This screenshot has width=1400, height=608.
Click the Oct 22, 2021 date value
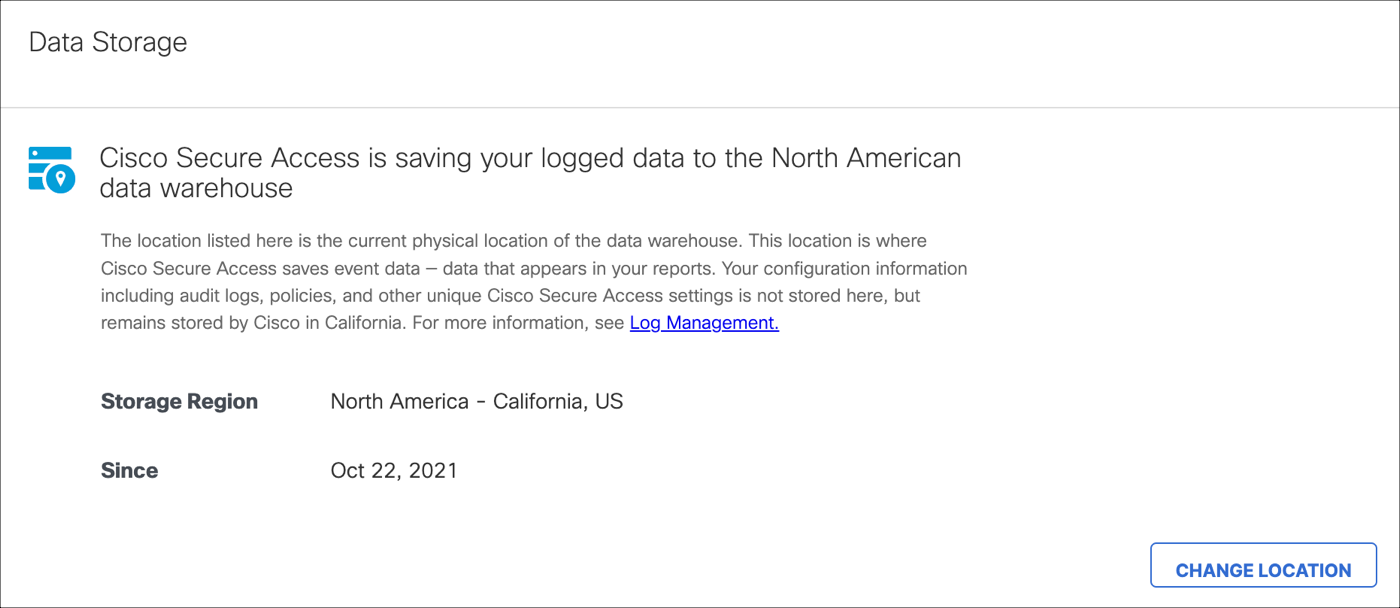coord(394,470)
